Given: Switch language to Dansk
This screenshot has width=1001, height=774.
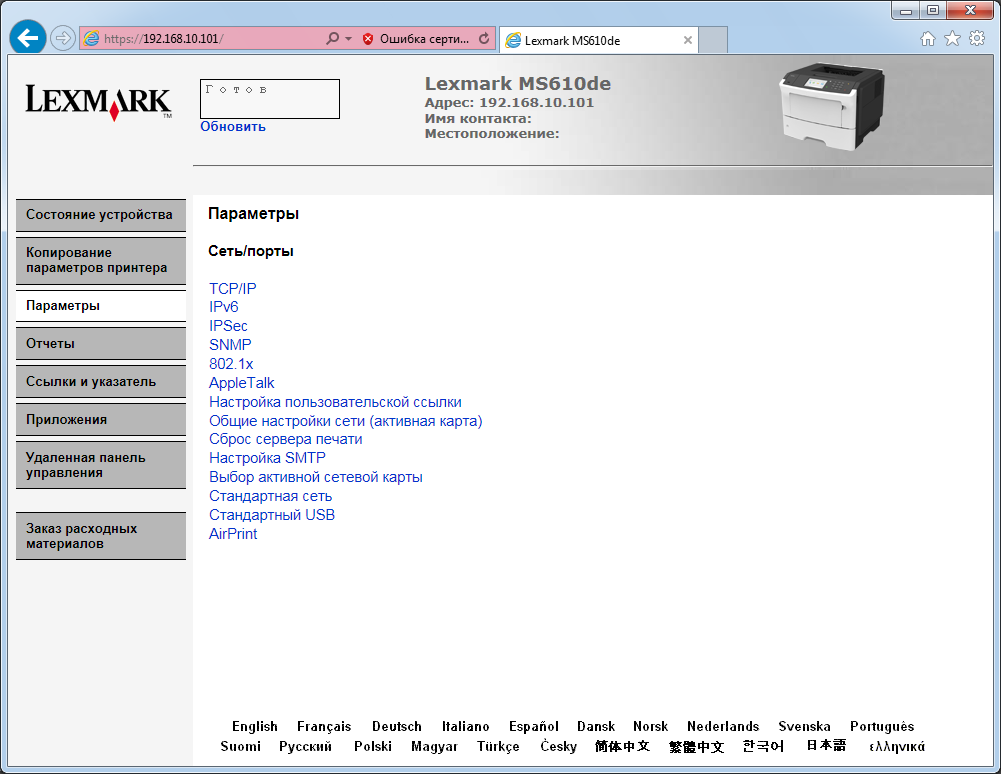Looking at the screenshot, I should pyautogui.click(x=596, y=727).
